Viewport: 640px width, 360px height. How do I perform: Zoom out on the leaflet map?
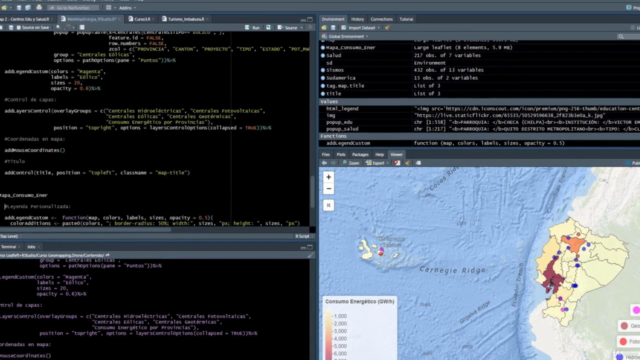coord(329,189)
